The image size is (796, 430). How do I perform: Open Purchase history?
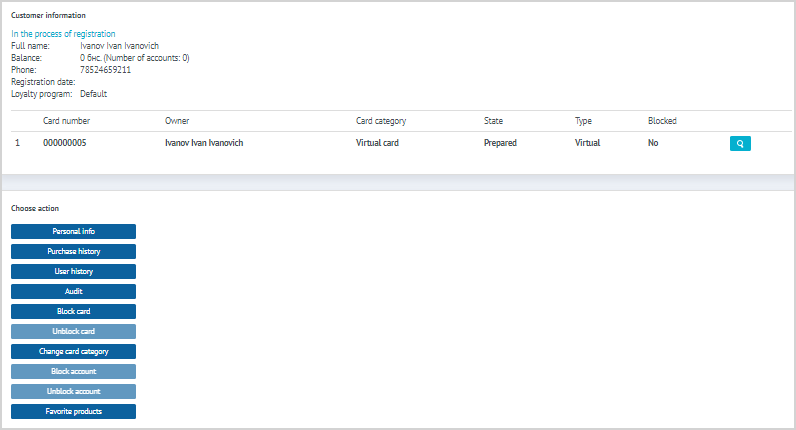tap(73, 251)
